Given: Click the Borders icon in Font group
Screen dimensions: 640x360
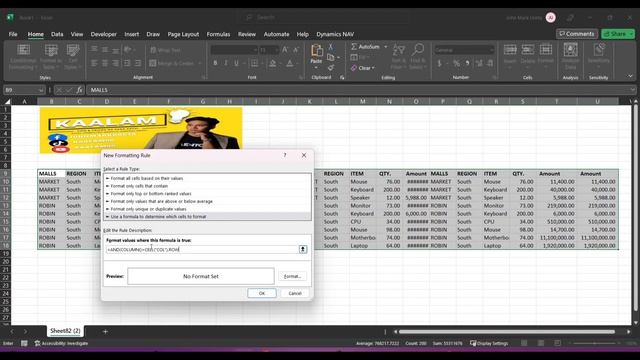Looking at the screenshot, I should pyautogui.click(x=254, y=63).
